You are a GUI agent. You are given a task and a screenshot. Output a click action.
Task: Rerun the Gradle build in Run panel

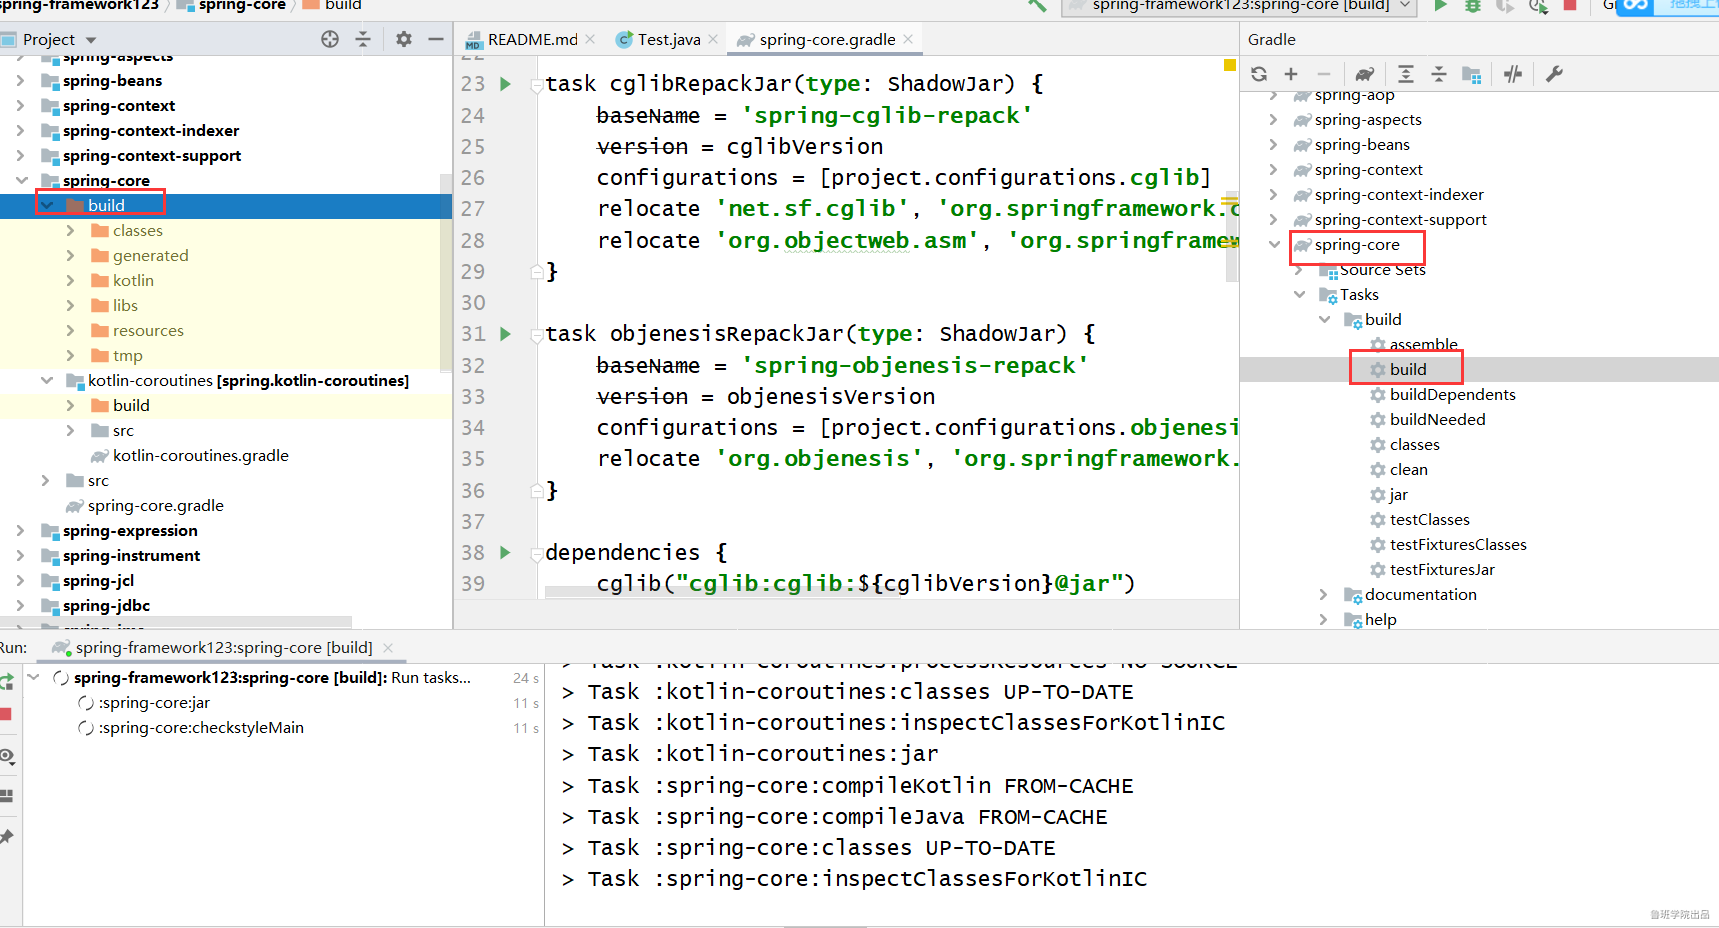click(x=7, y=682)
